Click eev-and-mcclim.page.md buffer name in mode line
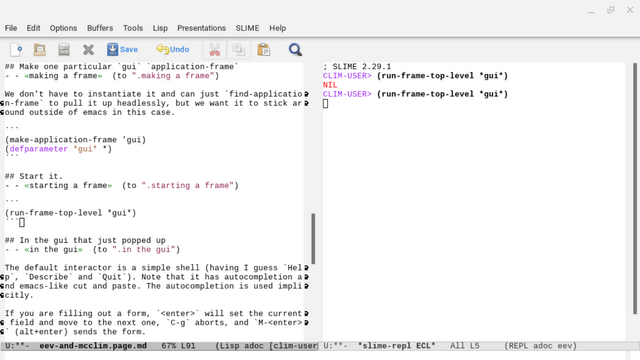The height and width of the screenshot is (360, 640). tap(93, 346)
